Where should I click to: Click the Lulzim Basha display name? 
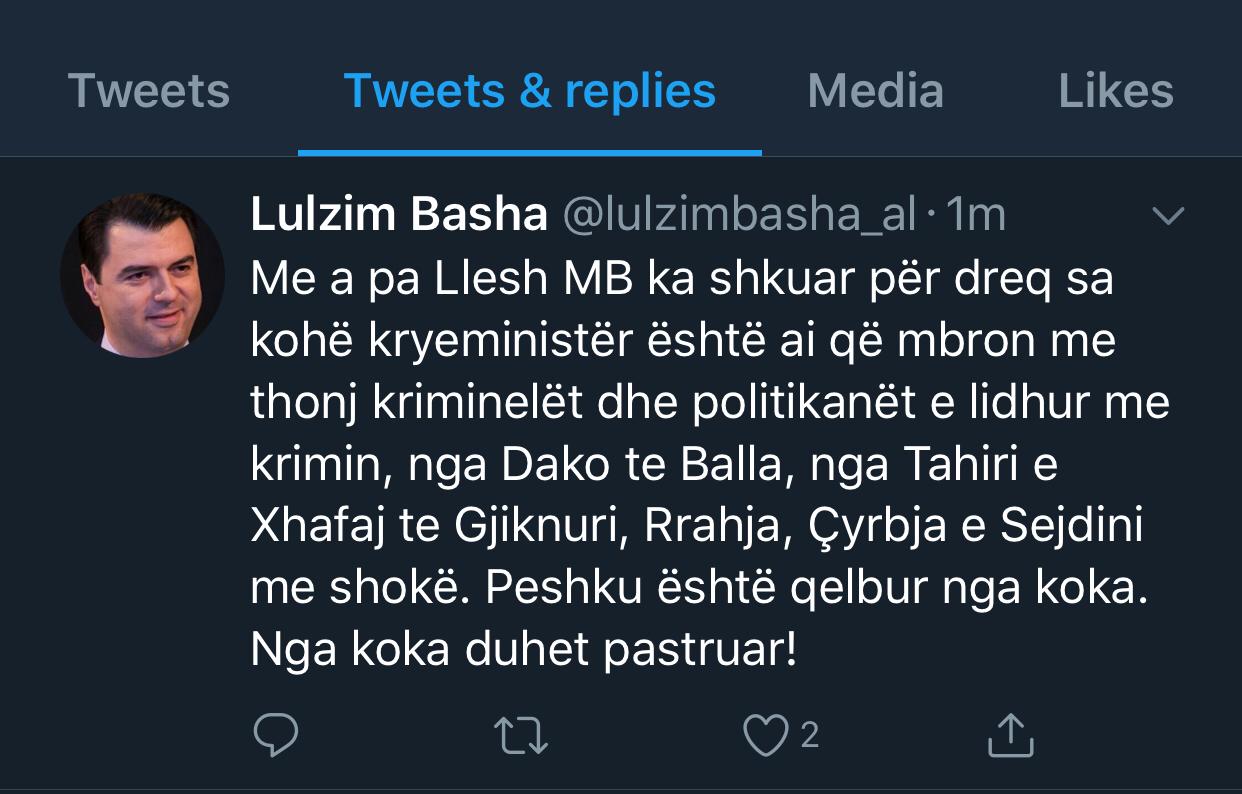[399, 216]
